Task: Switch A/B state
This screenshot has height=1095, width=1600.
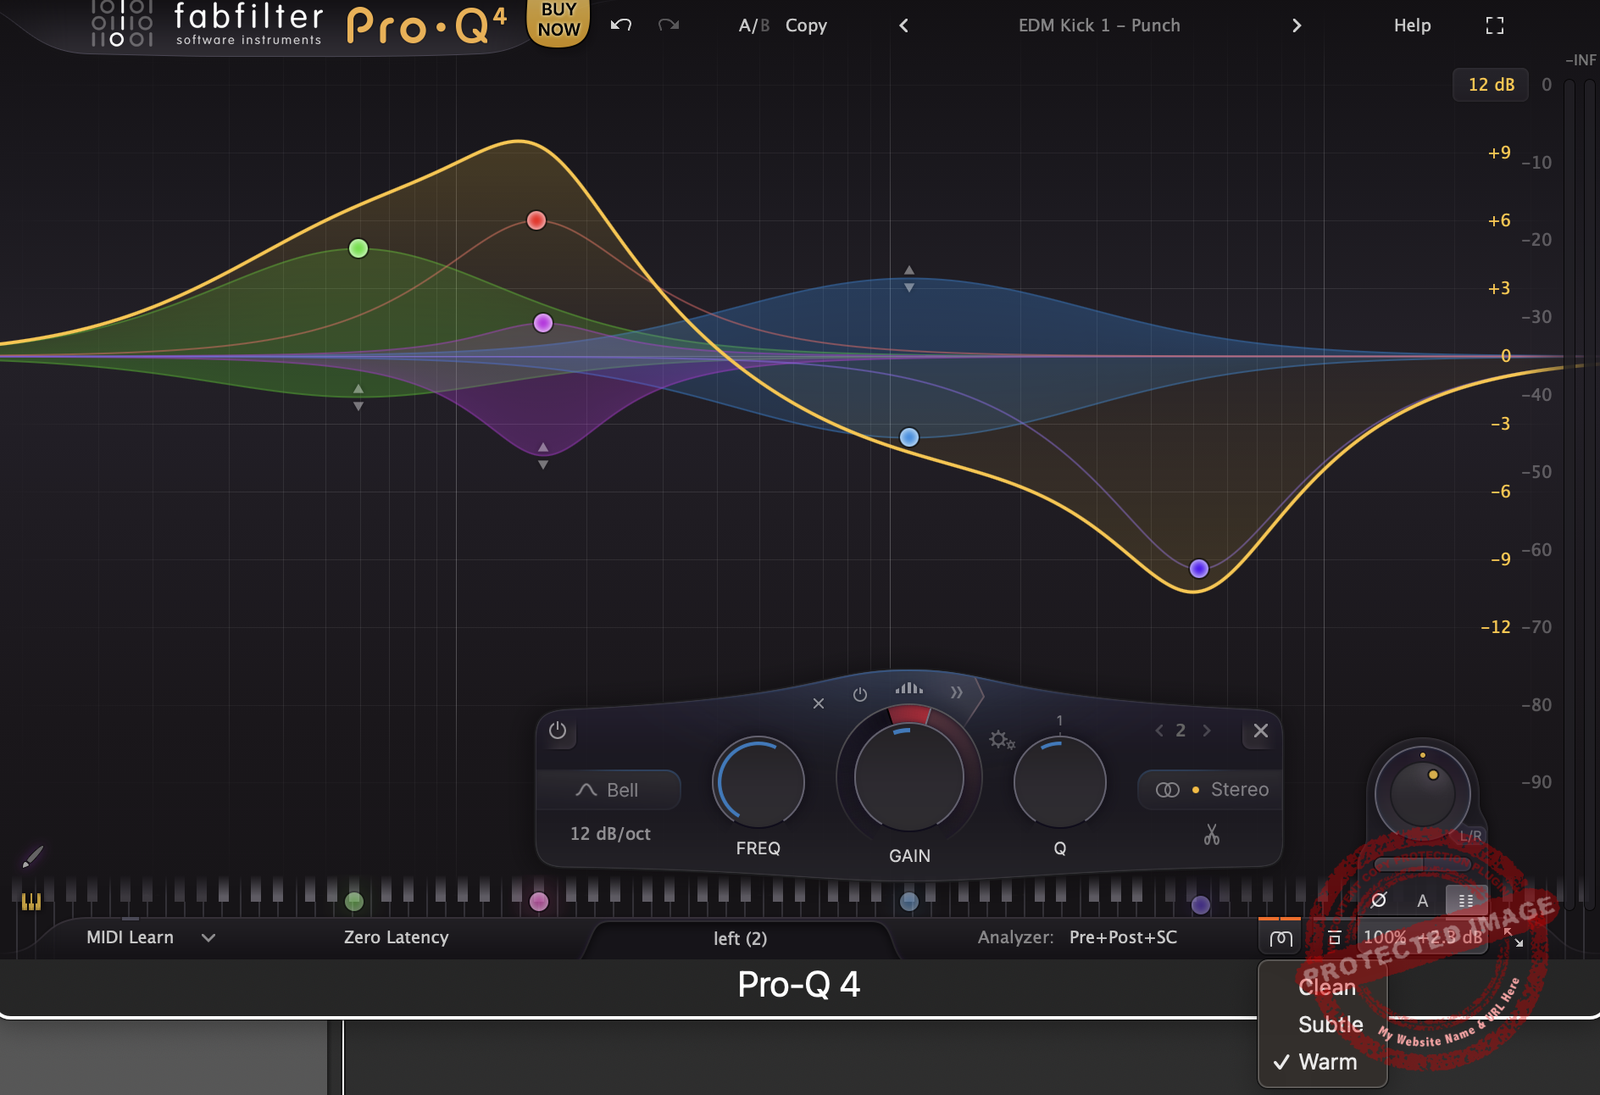Action: point(754,26)
